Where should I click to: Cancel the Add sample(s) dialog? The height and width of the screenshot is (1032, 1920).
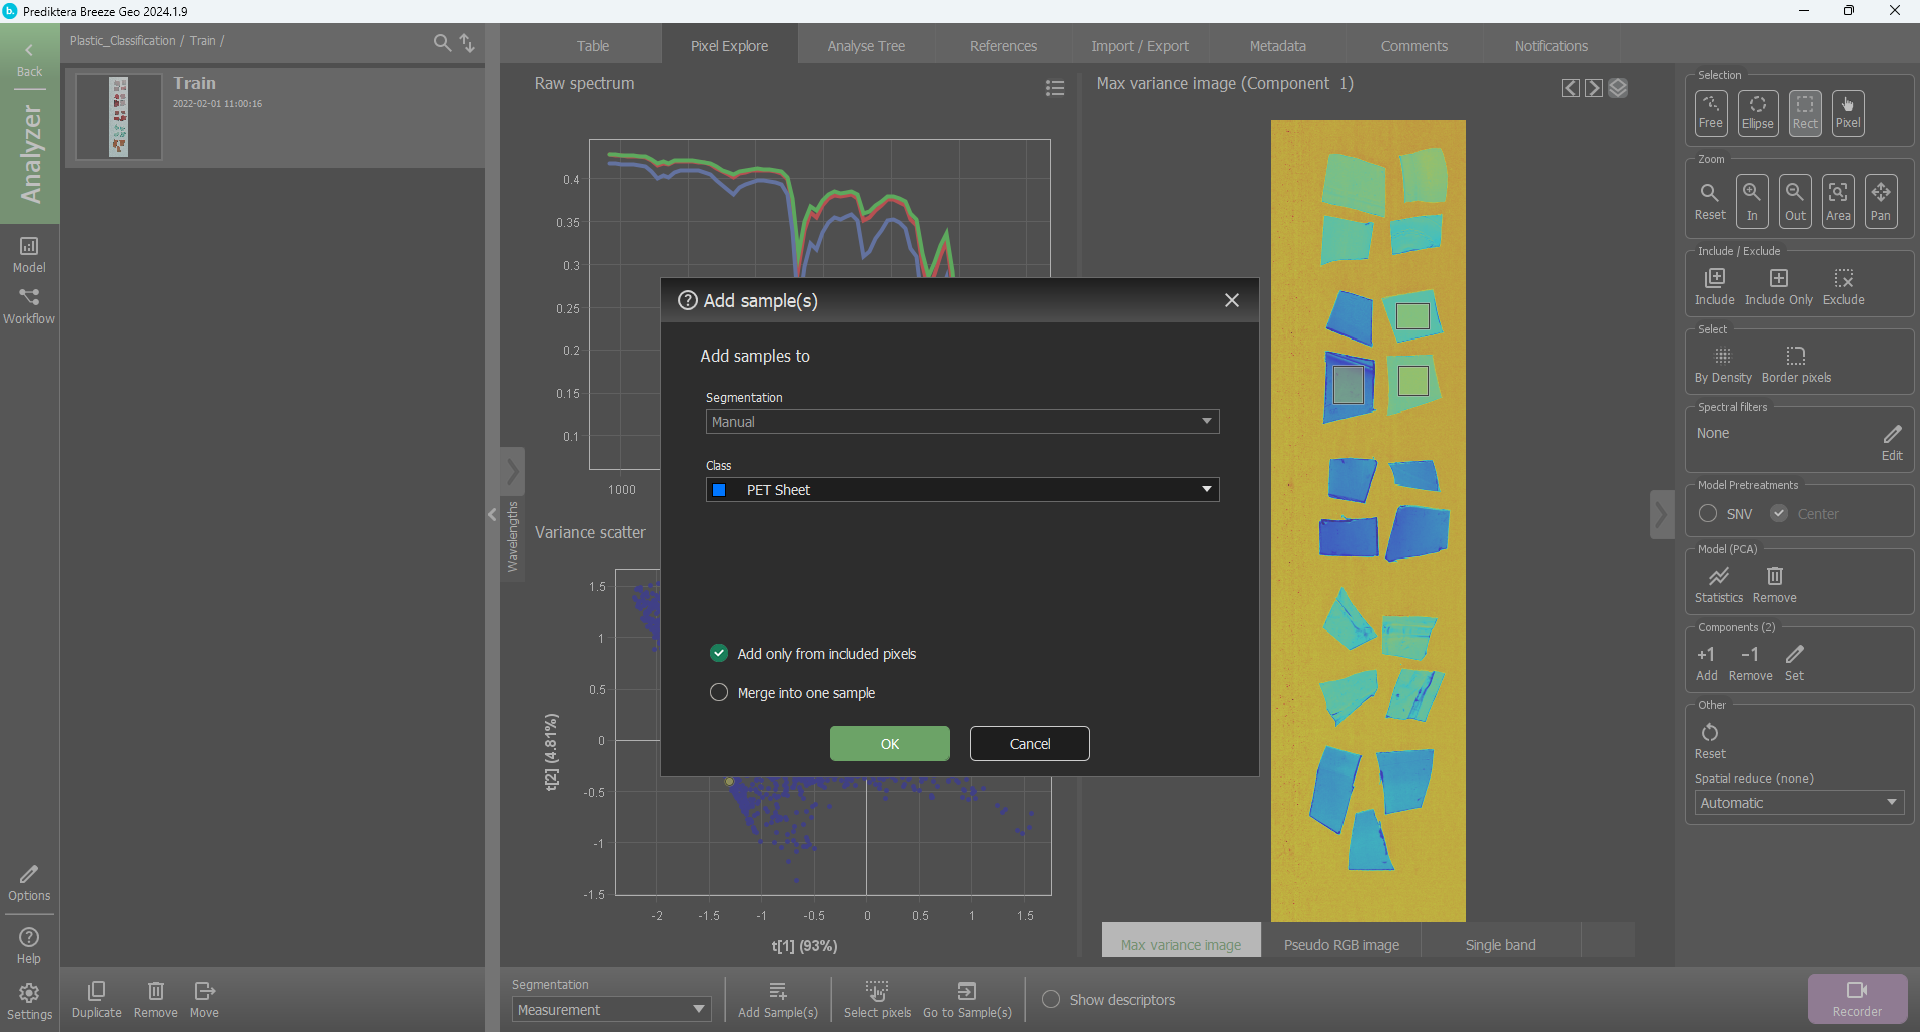(1029, 743)
